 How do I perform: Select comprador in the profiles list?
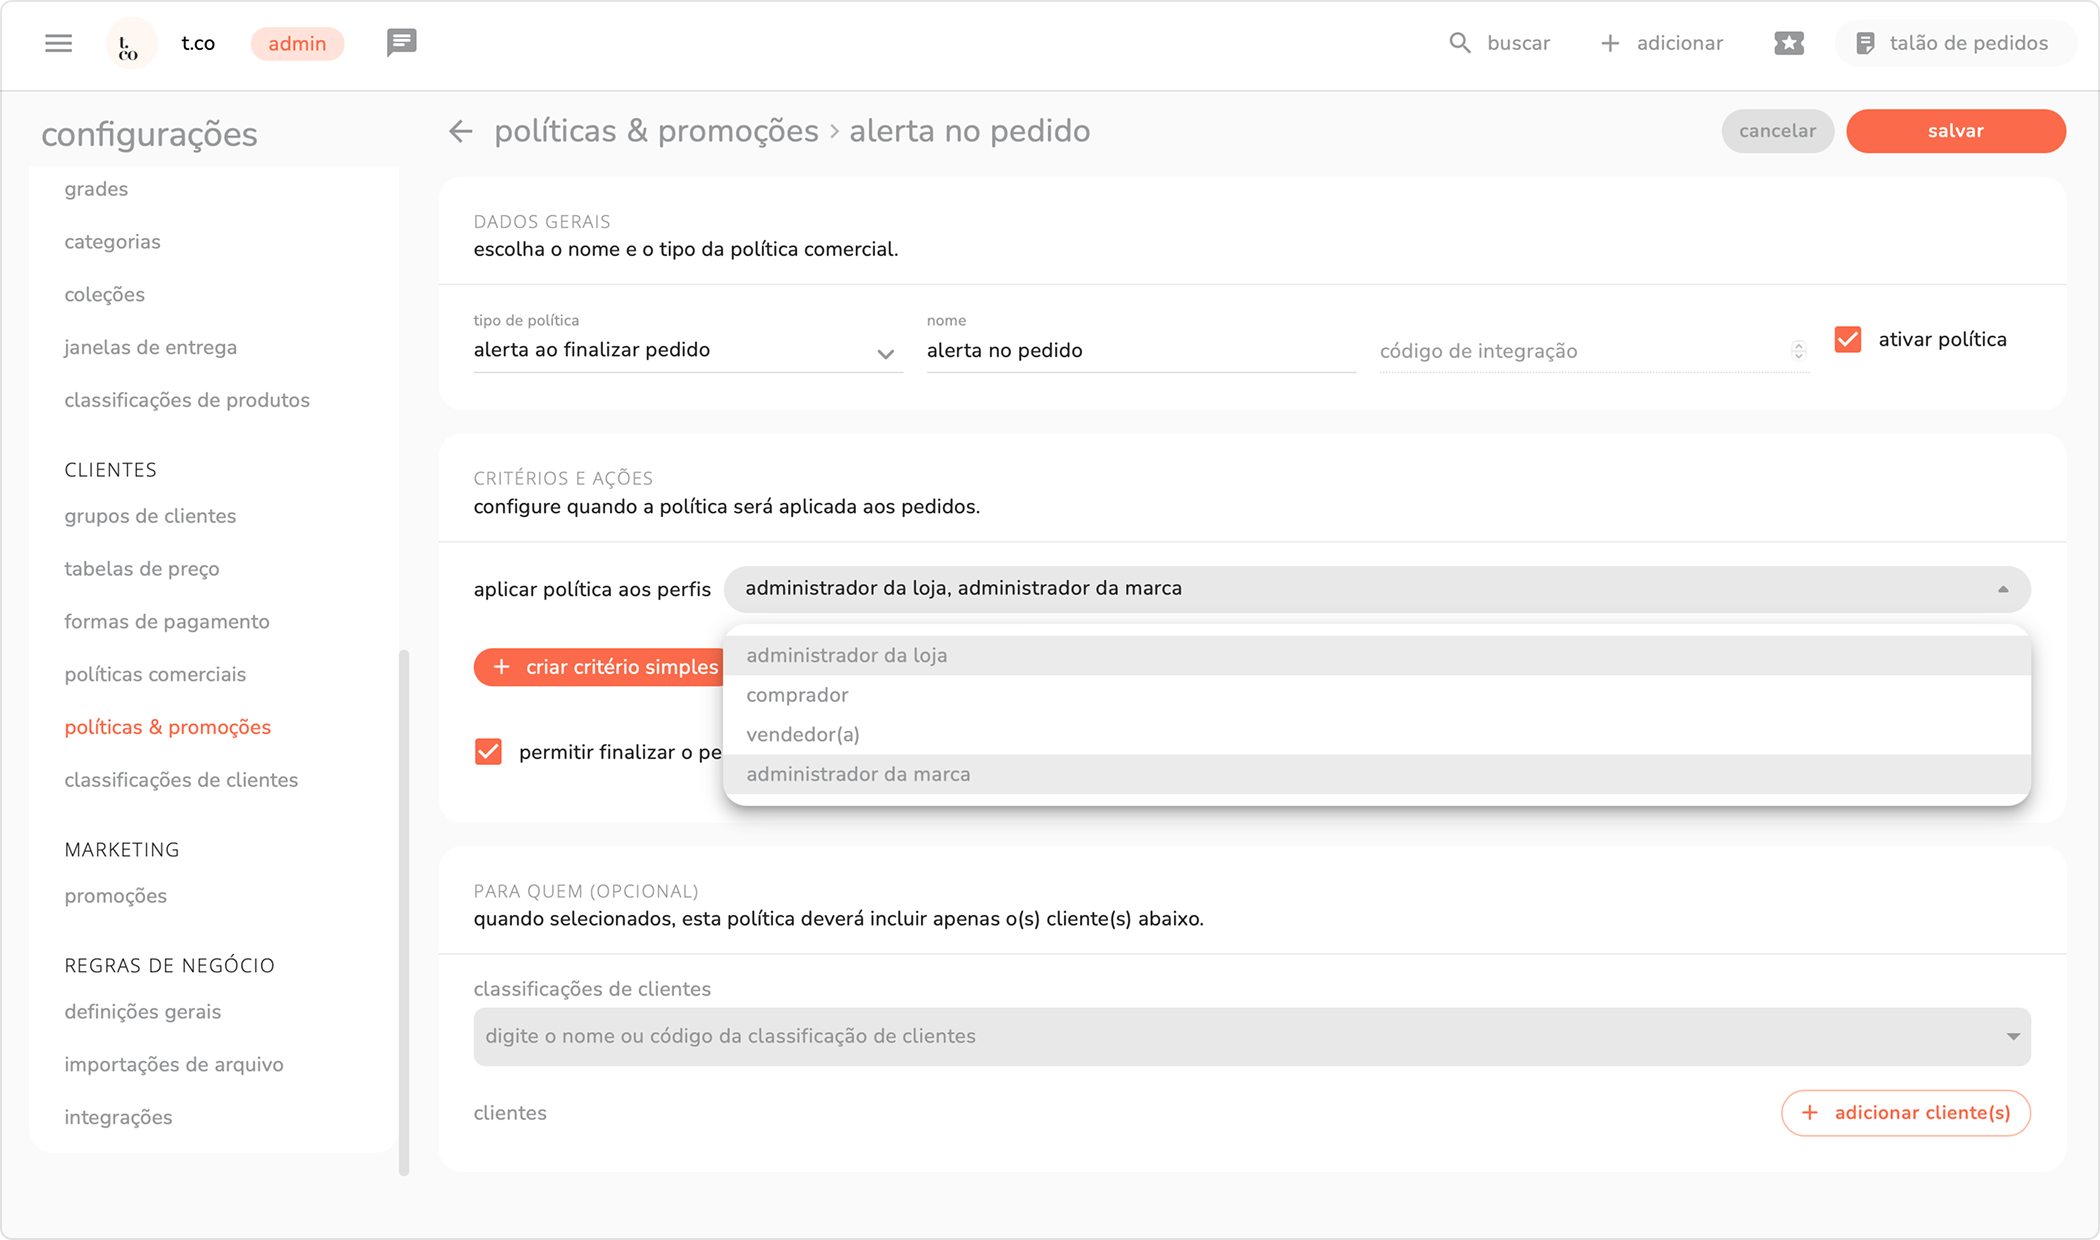point(797,695)
